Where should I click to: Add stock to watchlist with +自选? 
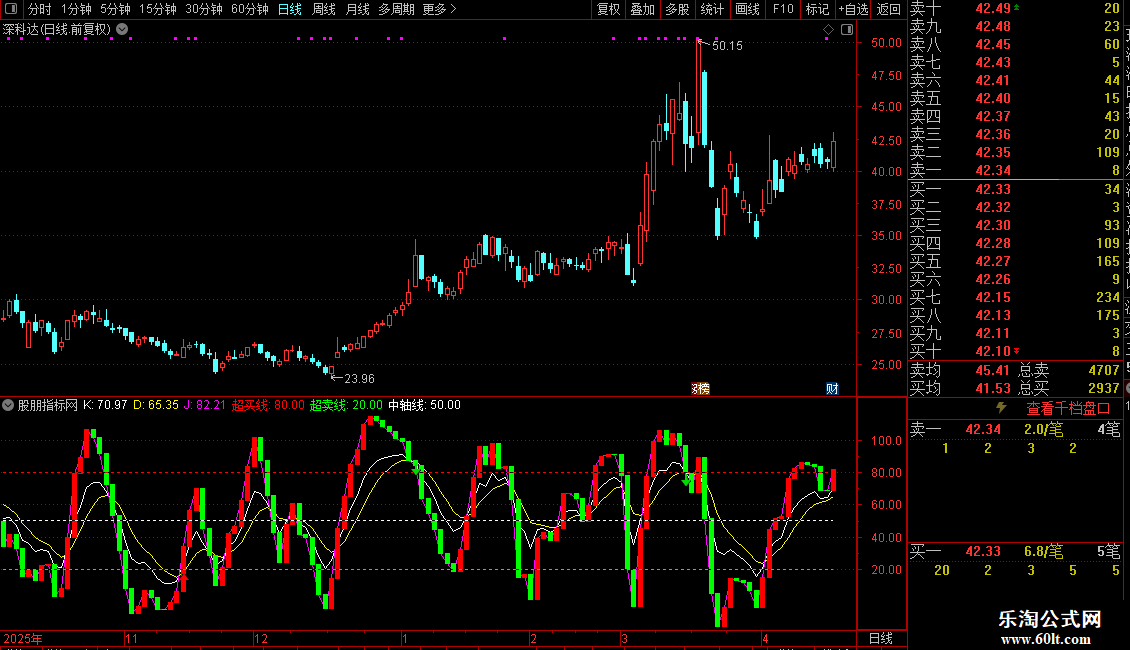click(853, 9)
